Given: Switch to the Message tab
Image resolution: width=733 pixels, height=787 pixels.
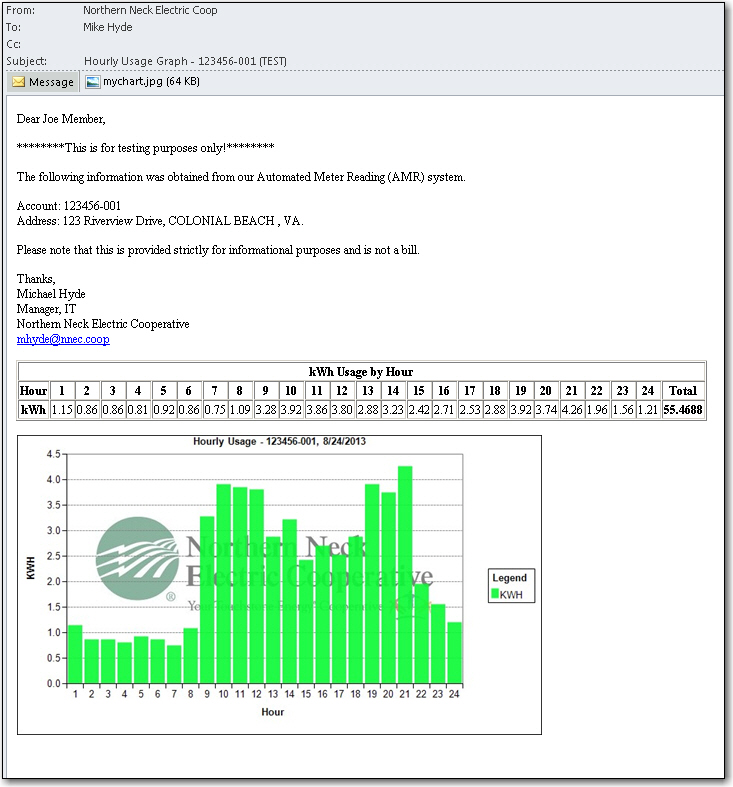Looking at the screenshot, I should pos(43,82).
